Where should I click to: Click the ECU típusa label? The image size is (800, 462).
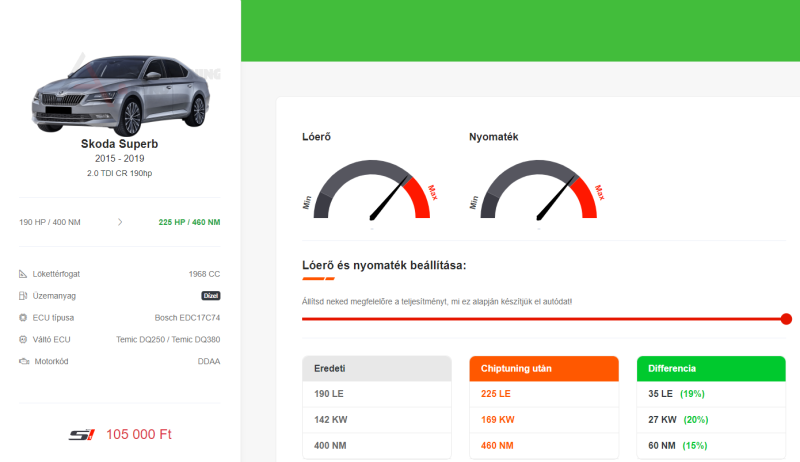(53, 318)
